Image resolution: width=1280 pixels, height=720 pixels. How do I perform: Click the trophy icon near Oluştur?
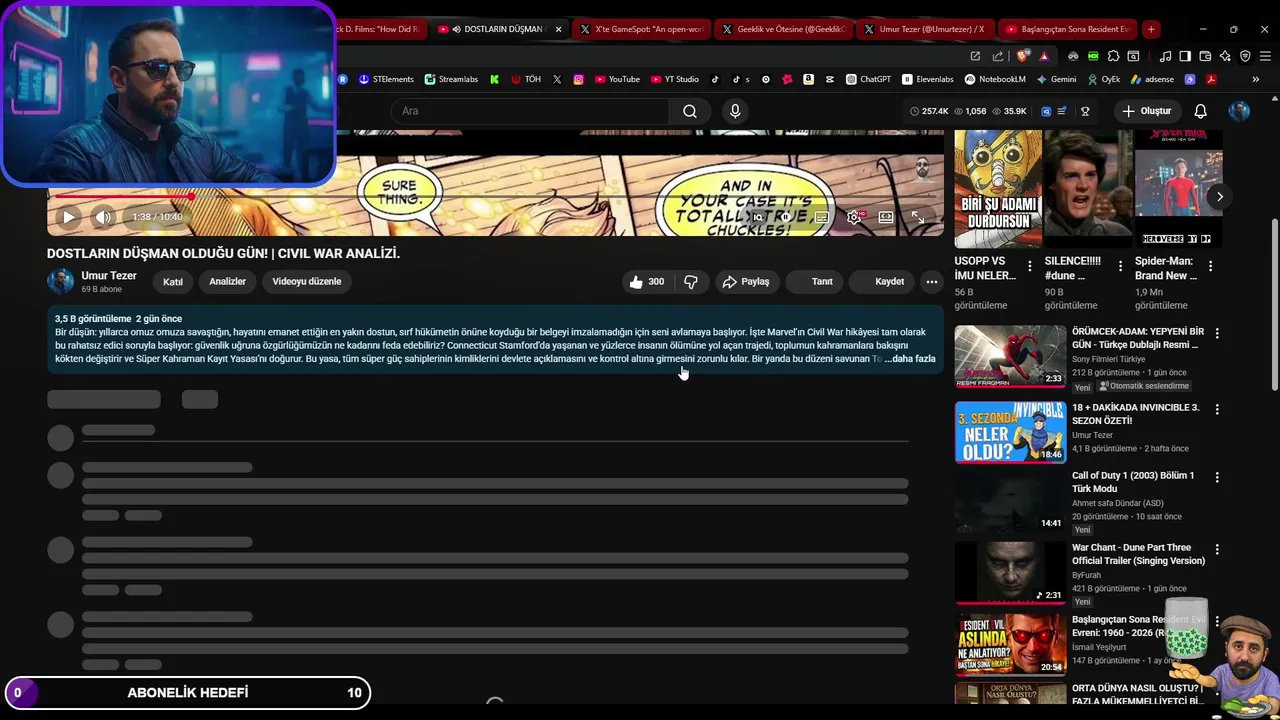[1085, 111]
